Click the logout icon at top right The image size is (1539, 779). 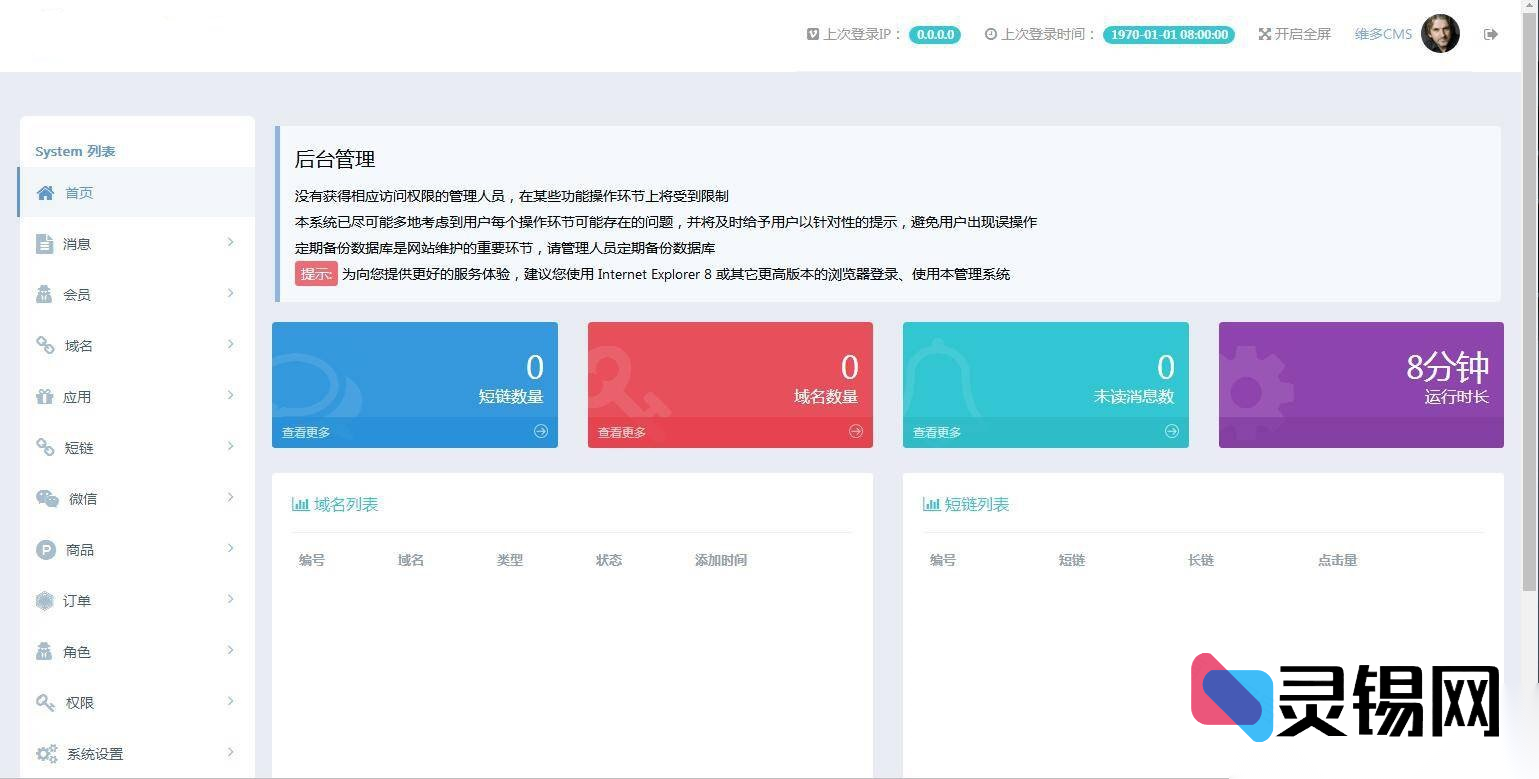(1490, 33)
